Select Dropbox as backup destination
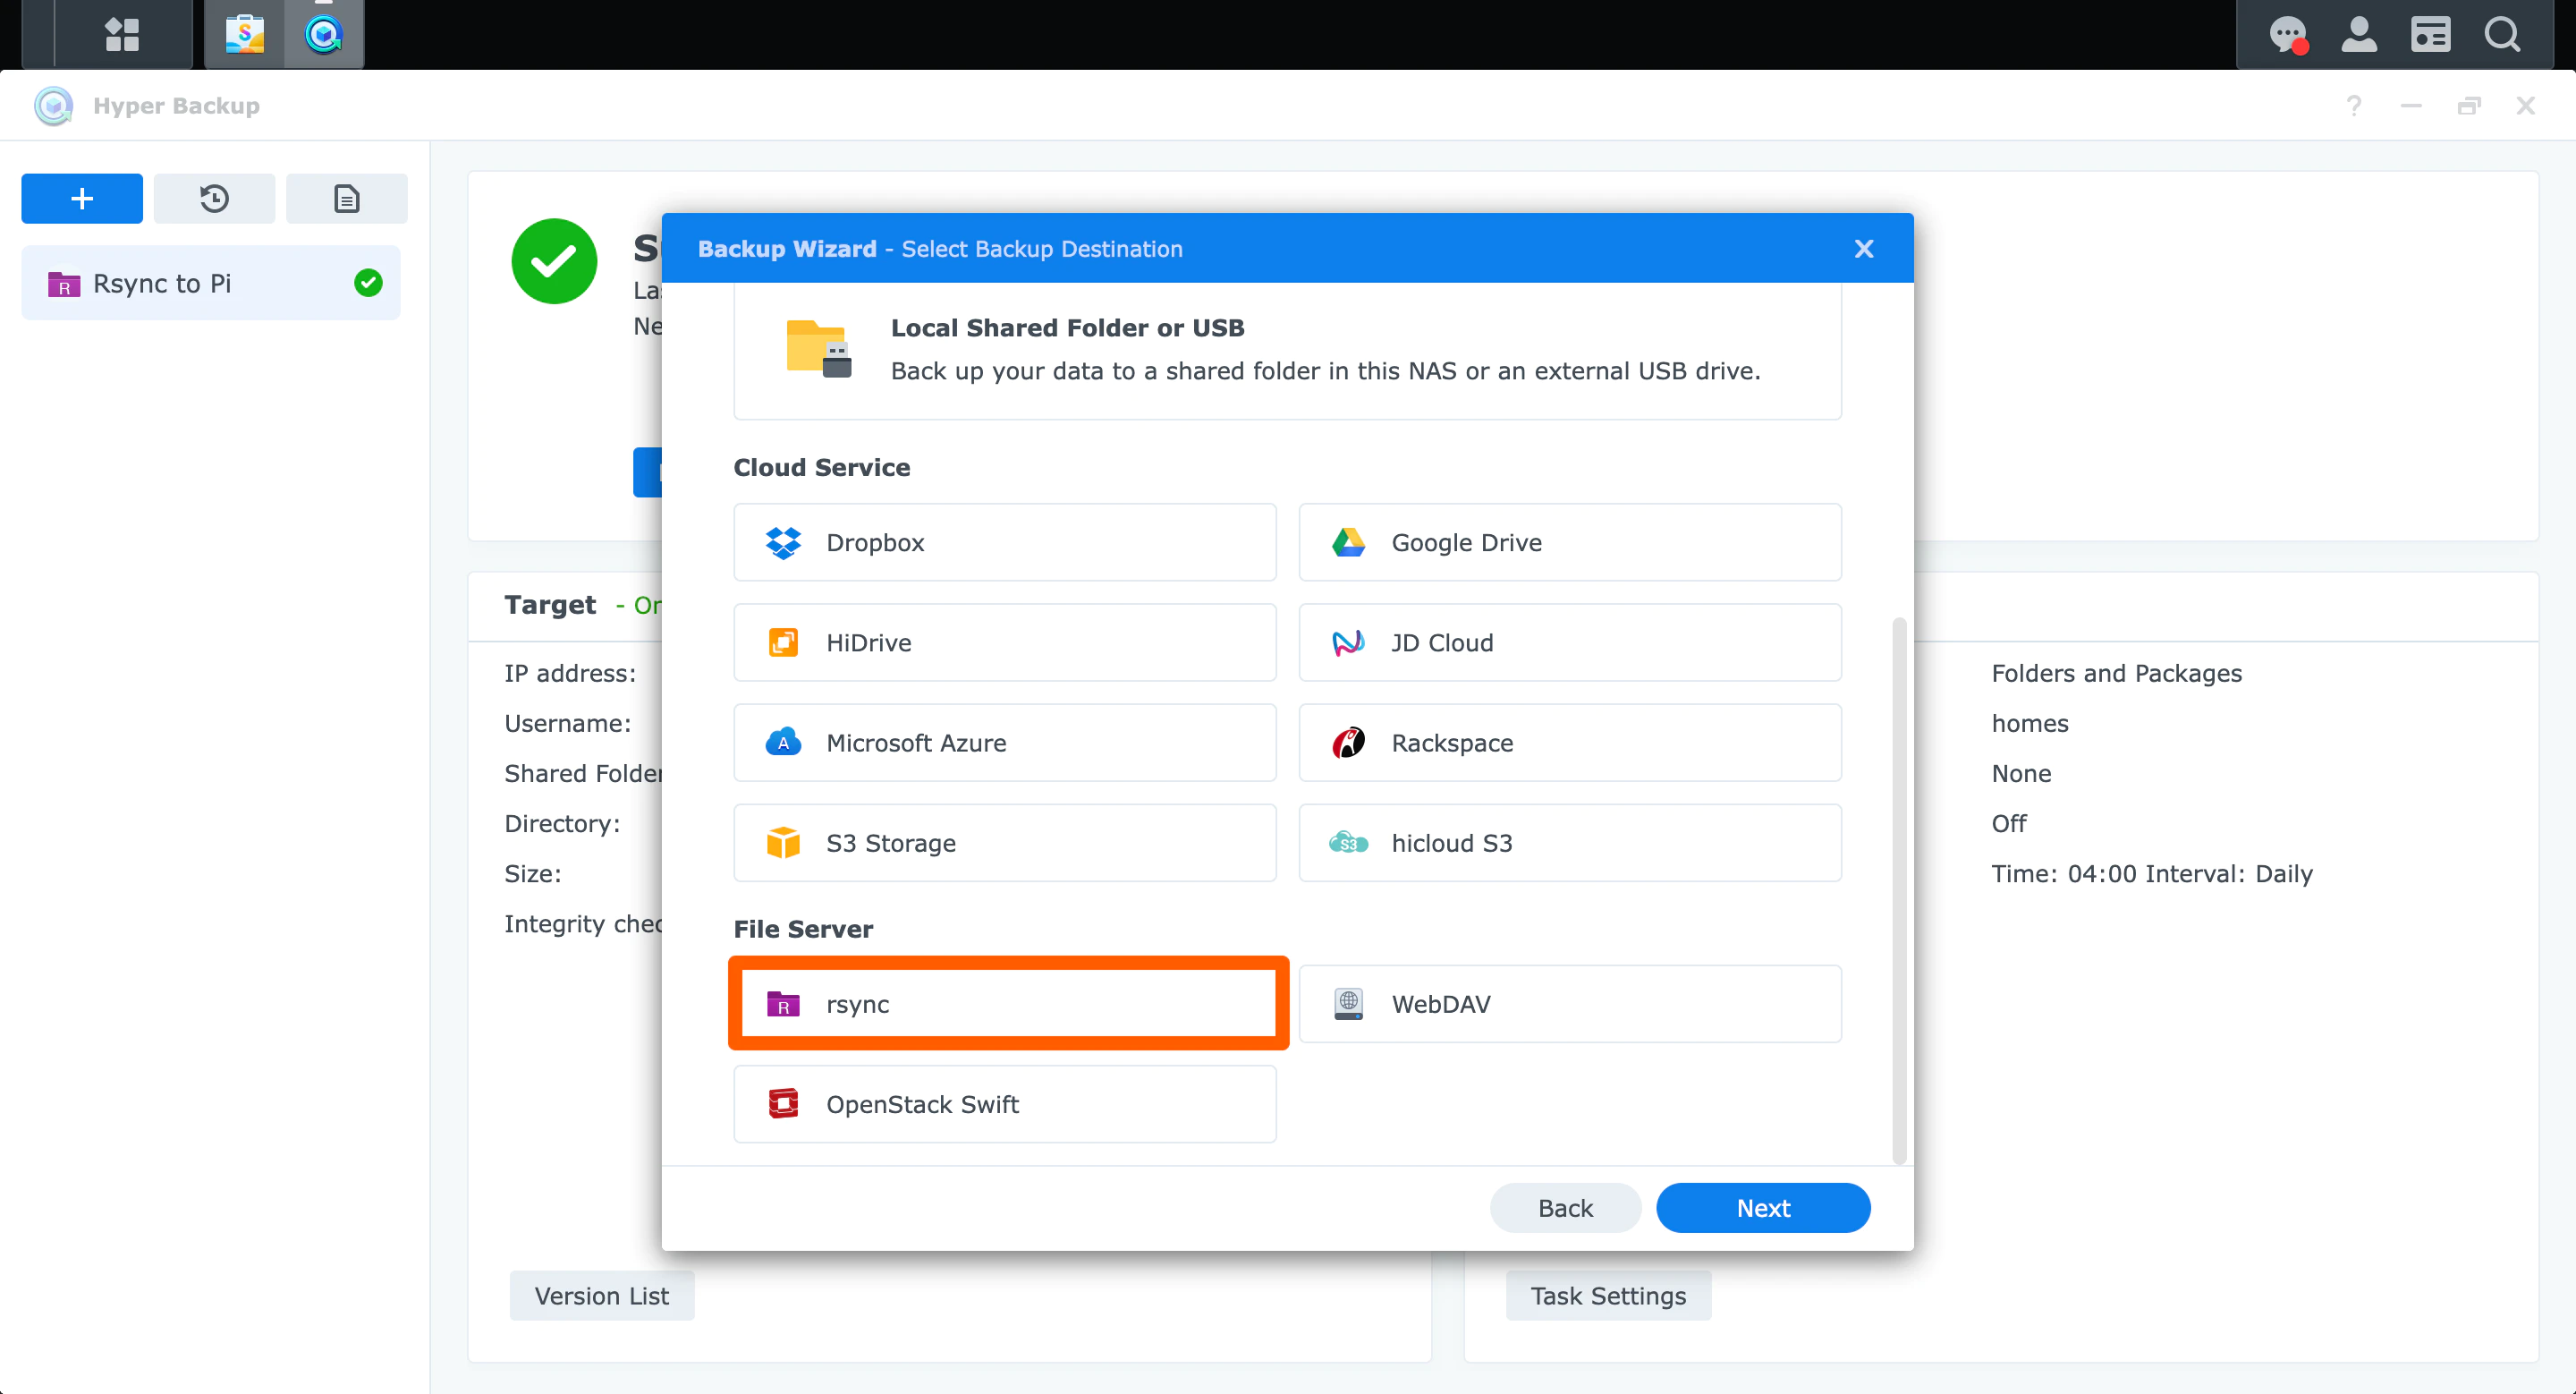This screenshot has width=2576, height=1394. pos(1005,542)
